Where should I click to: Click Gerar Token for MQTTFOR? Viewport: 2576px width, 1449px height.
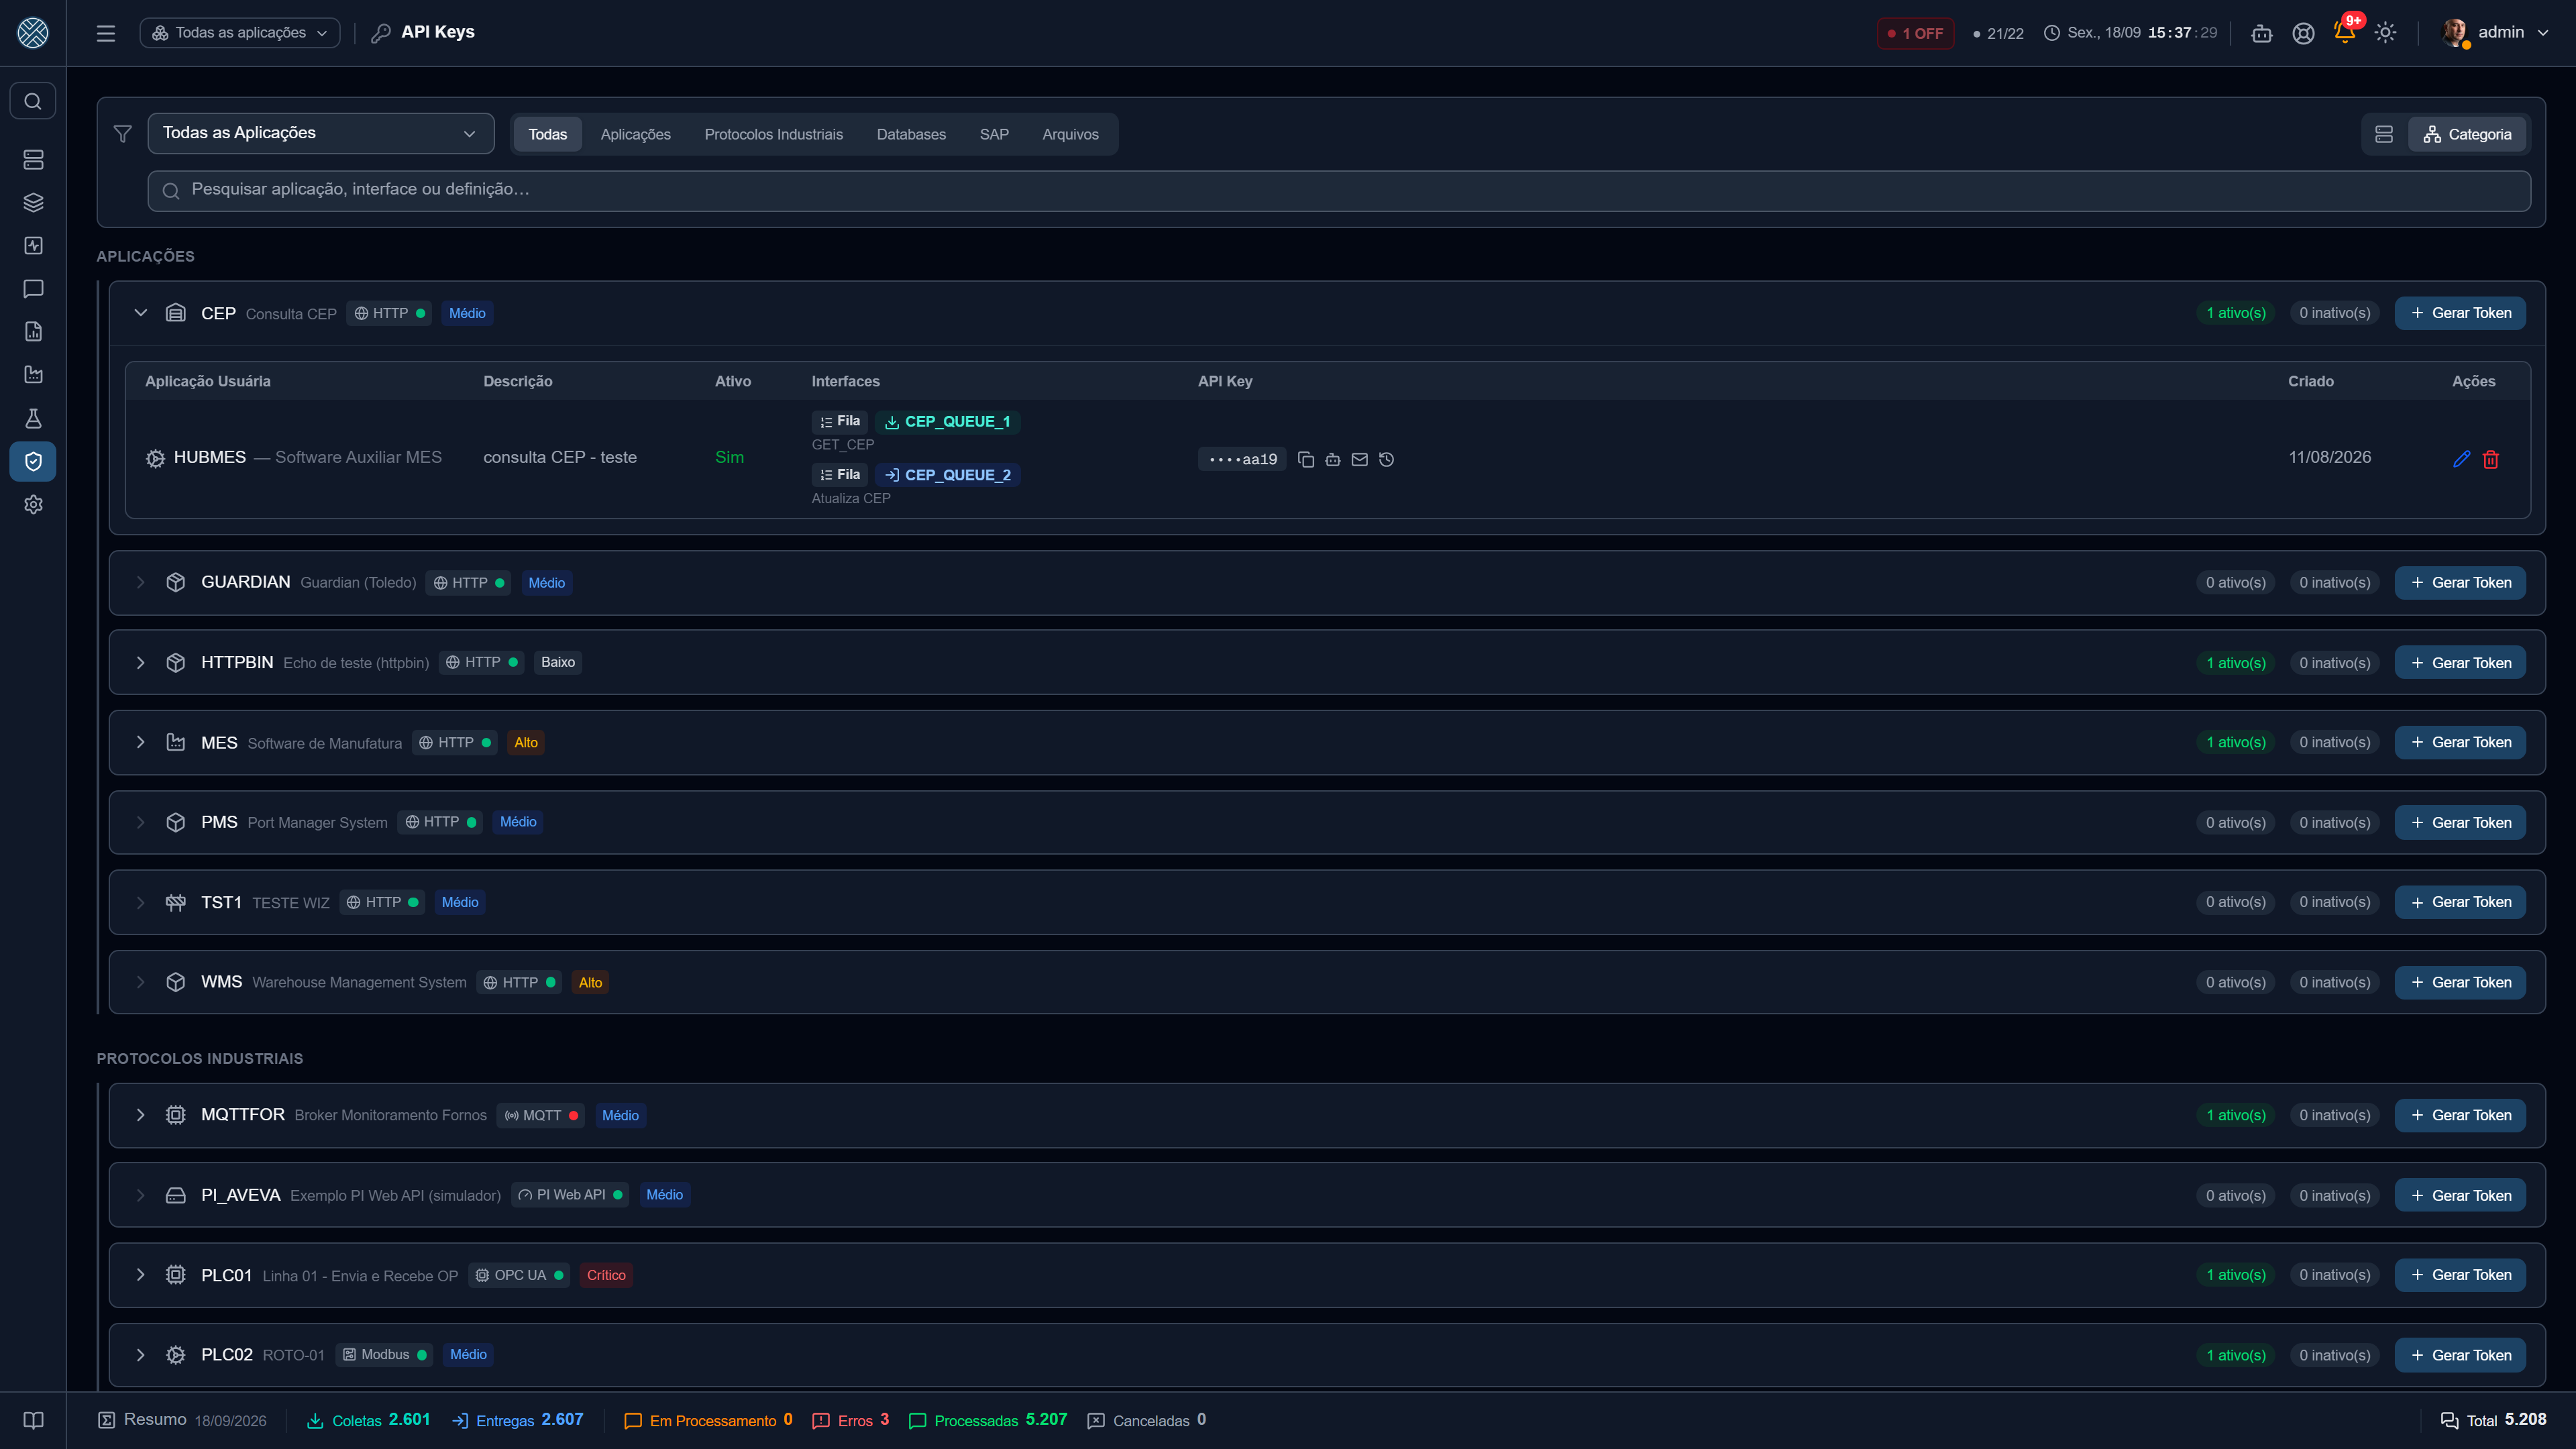click(x=2460, y=1115)
